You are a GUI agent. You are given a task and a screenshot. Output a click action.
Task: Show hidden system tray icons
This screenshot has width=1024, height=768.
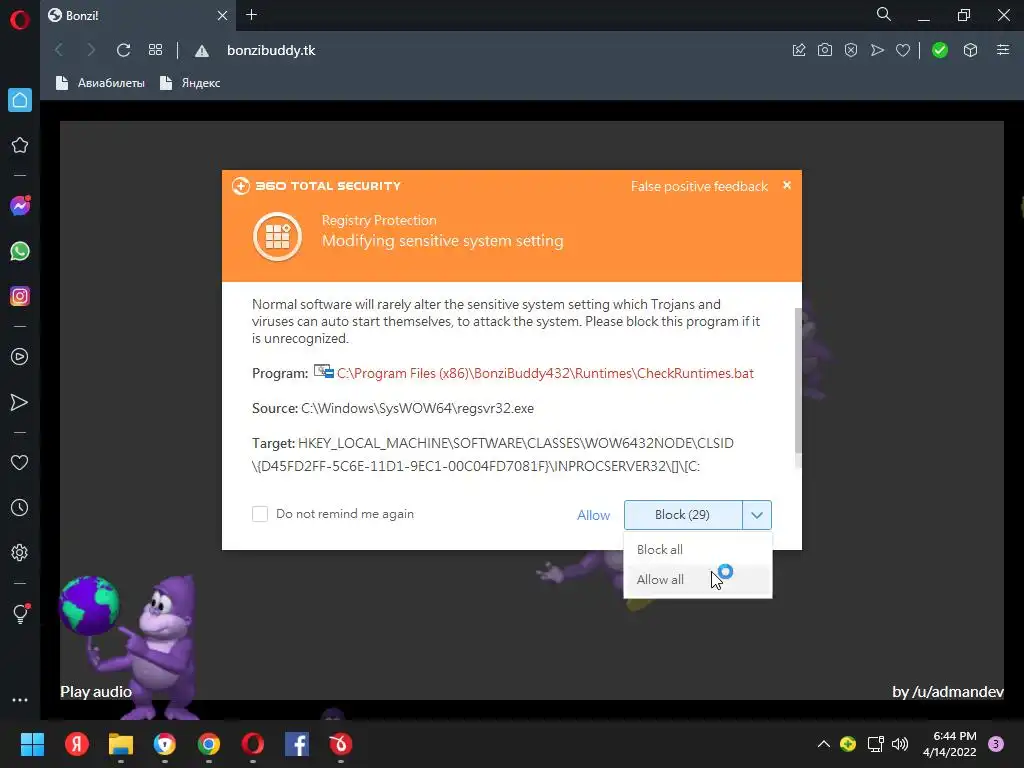pyautogui.click(x=824, y=744)
